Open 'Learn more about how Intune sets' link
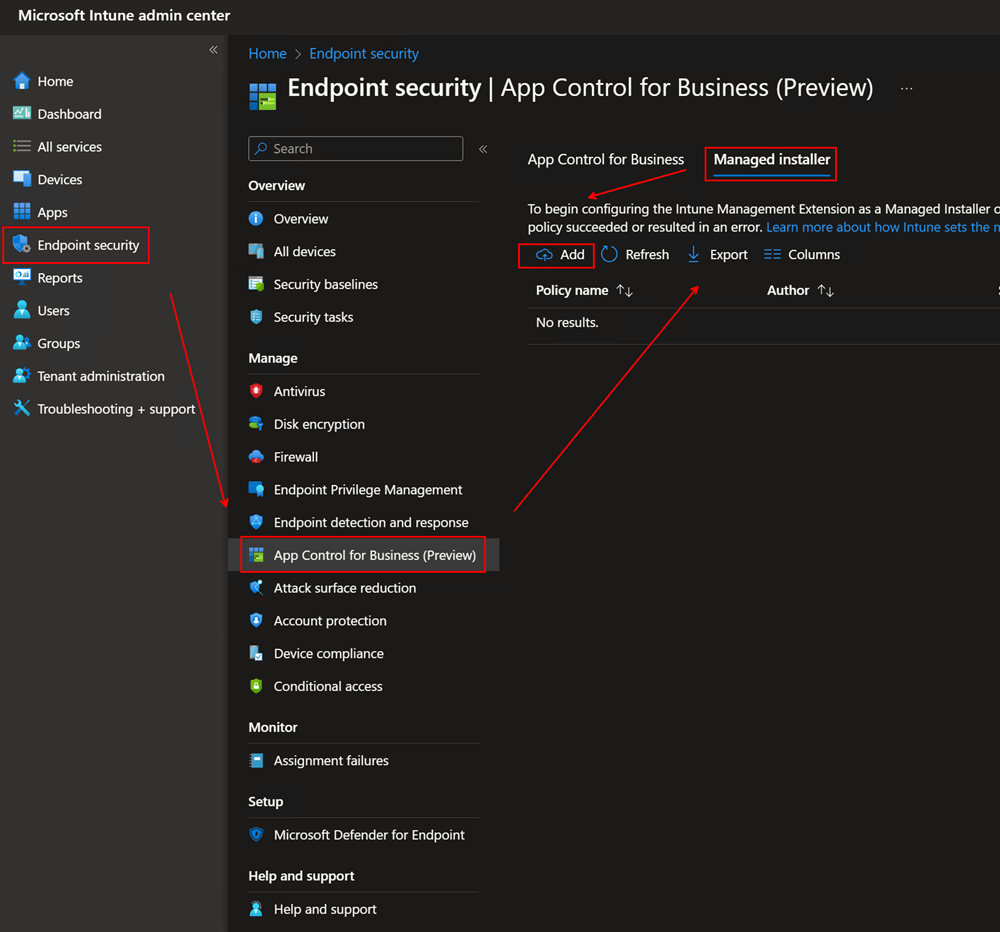Viewport: 1000px width, 932px height. click(x=883, y=227)
